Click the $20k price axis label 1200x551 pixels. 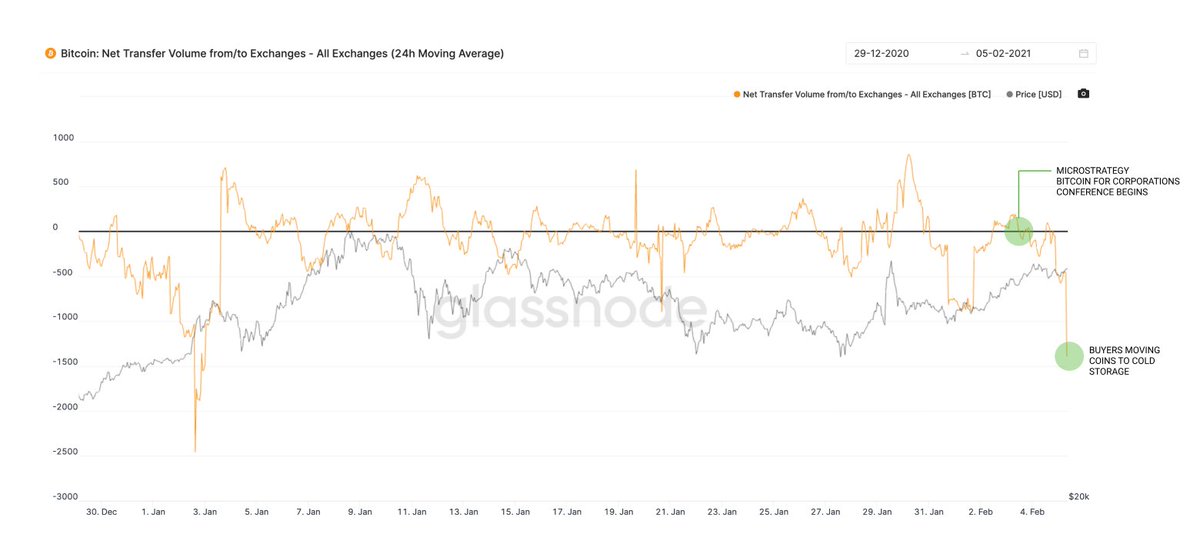[x=1079, y=496]
